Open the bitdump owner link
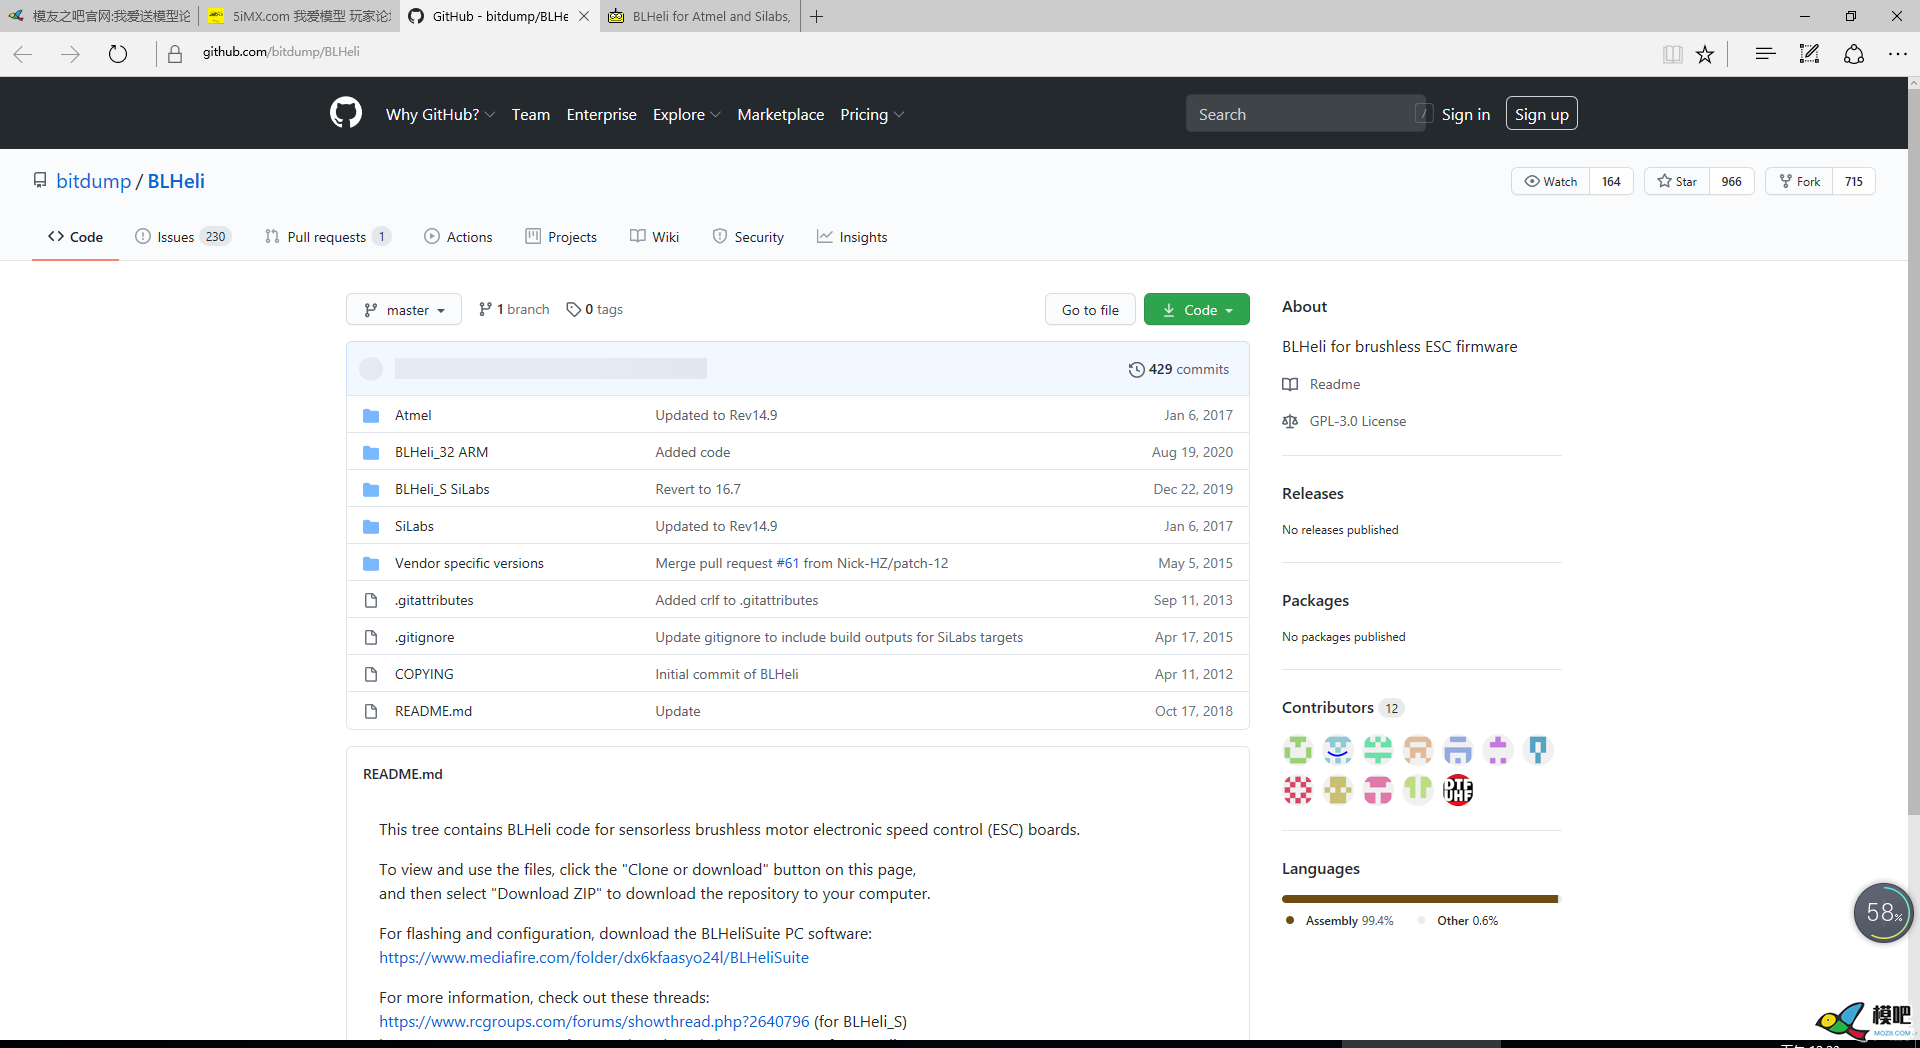1920x1048 pixels. coord(93,181)
